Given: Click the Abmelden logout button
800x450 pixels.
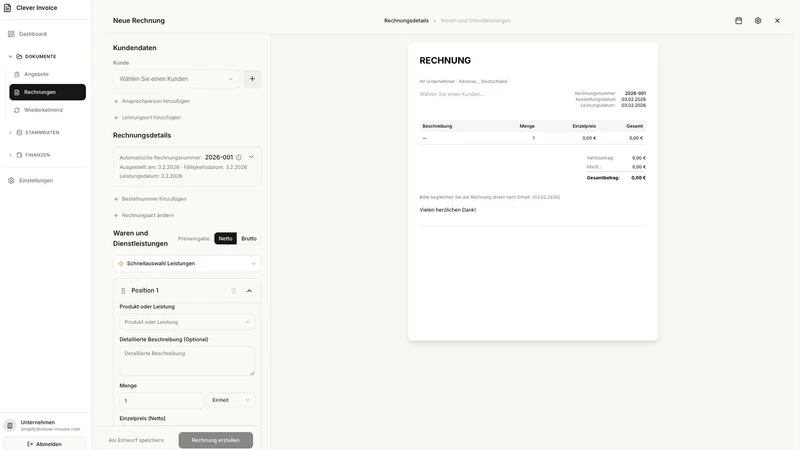Looking at the screenshot, I should [44, 444].
